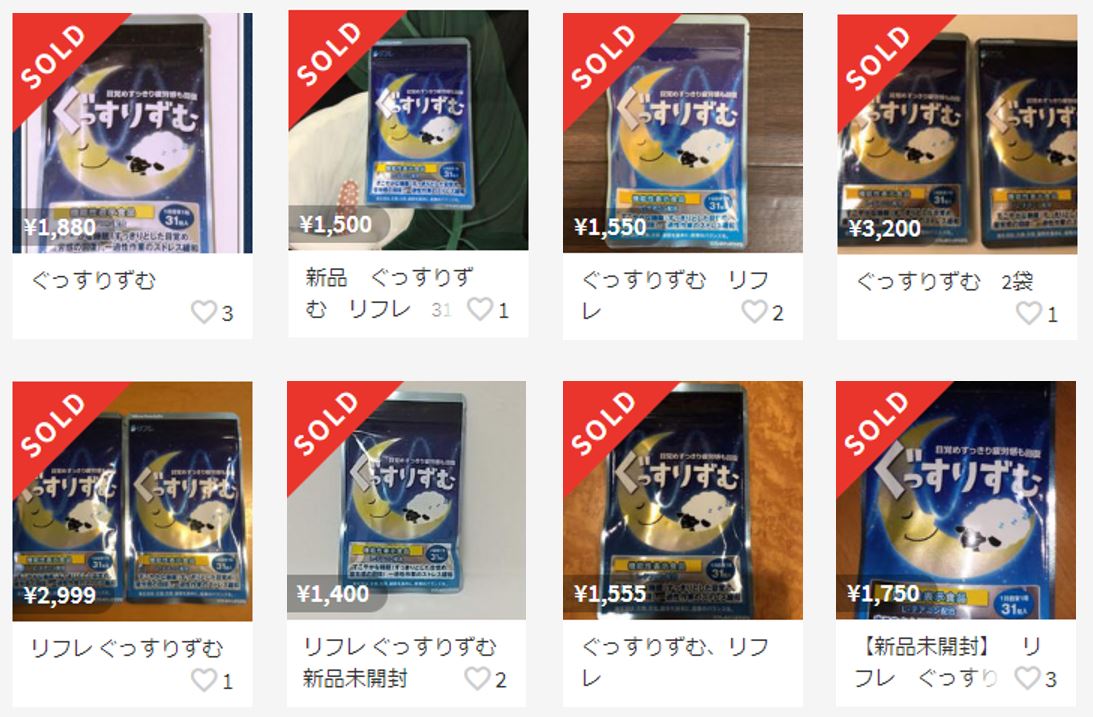
Task: View the ¥1,555 product image
Action: pos(683,500)
